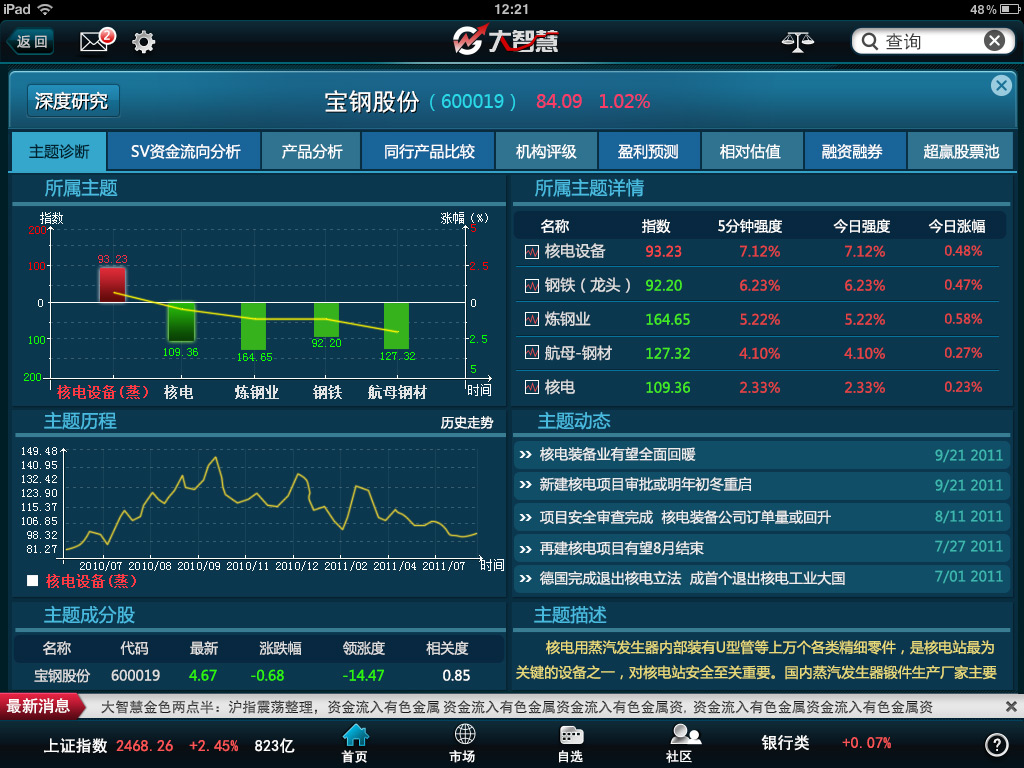Switch to SV资金流向分析 tab
Screen dimensions: 1024x768
coord(185,152)
